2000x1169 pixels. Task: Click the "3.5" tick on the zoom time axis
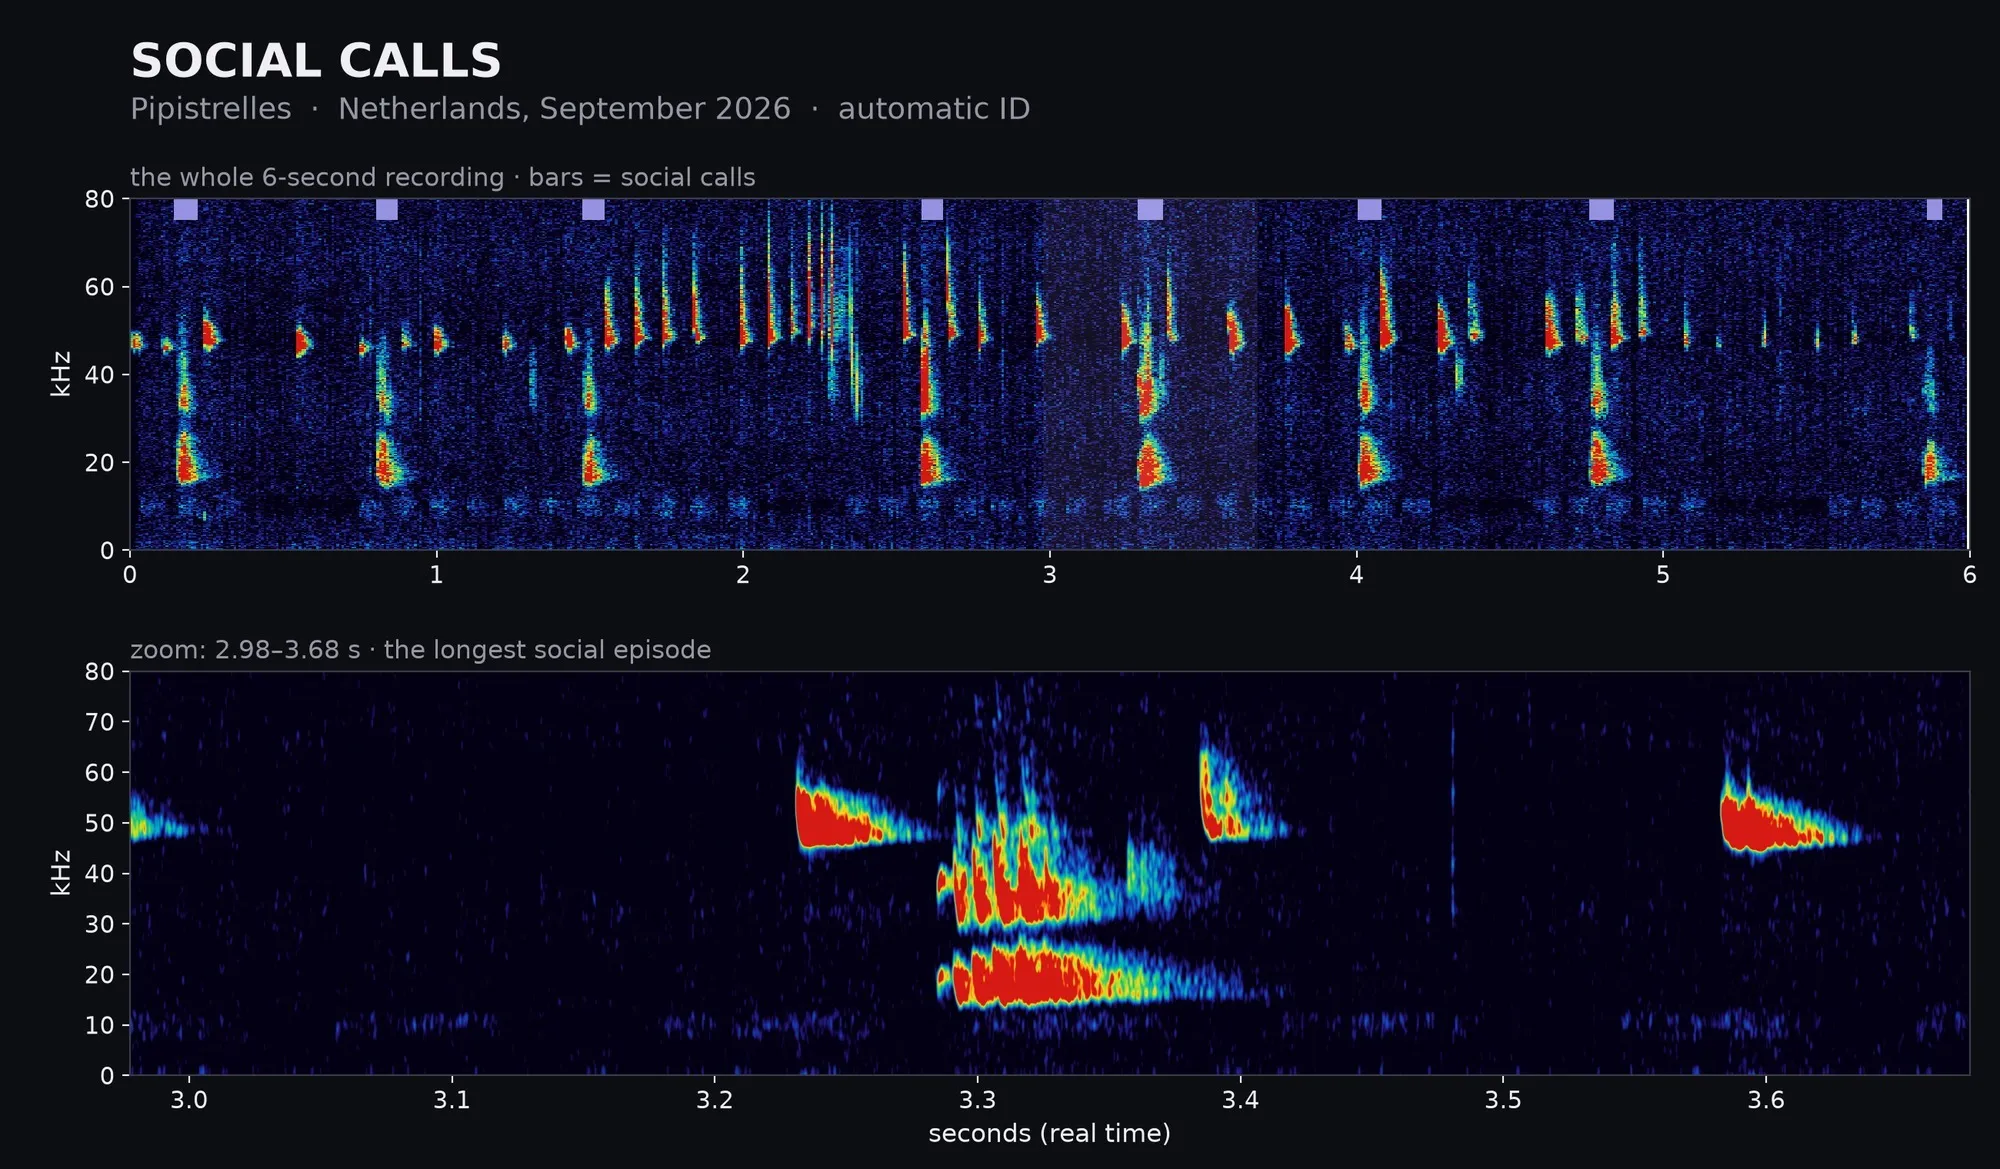coord(1502,1100)
